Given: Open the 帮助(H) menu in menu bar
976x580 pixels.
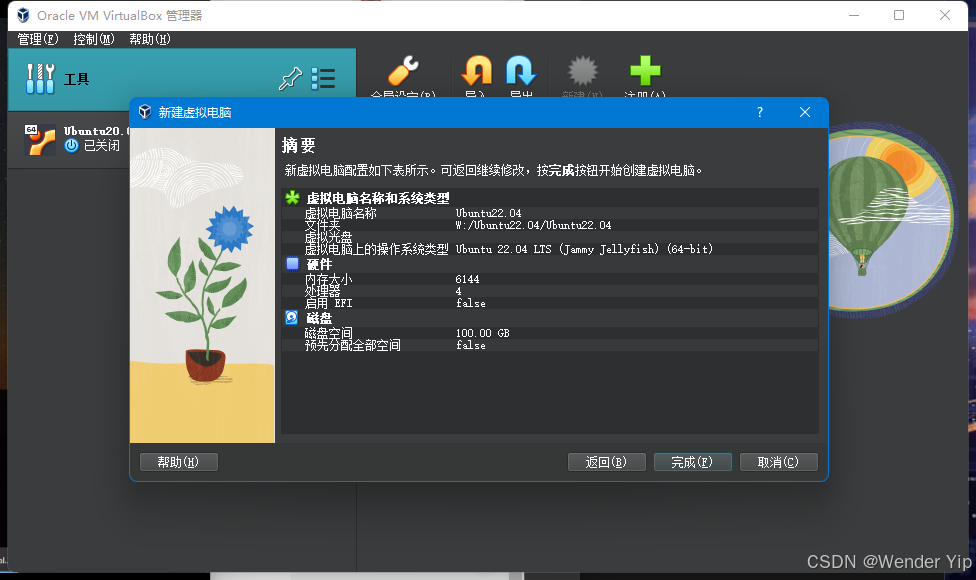Looking at the screenshot, I should click(150, 39).
